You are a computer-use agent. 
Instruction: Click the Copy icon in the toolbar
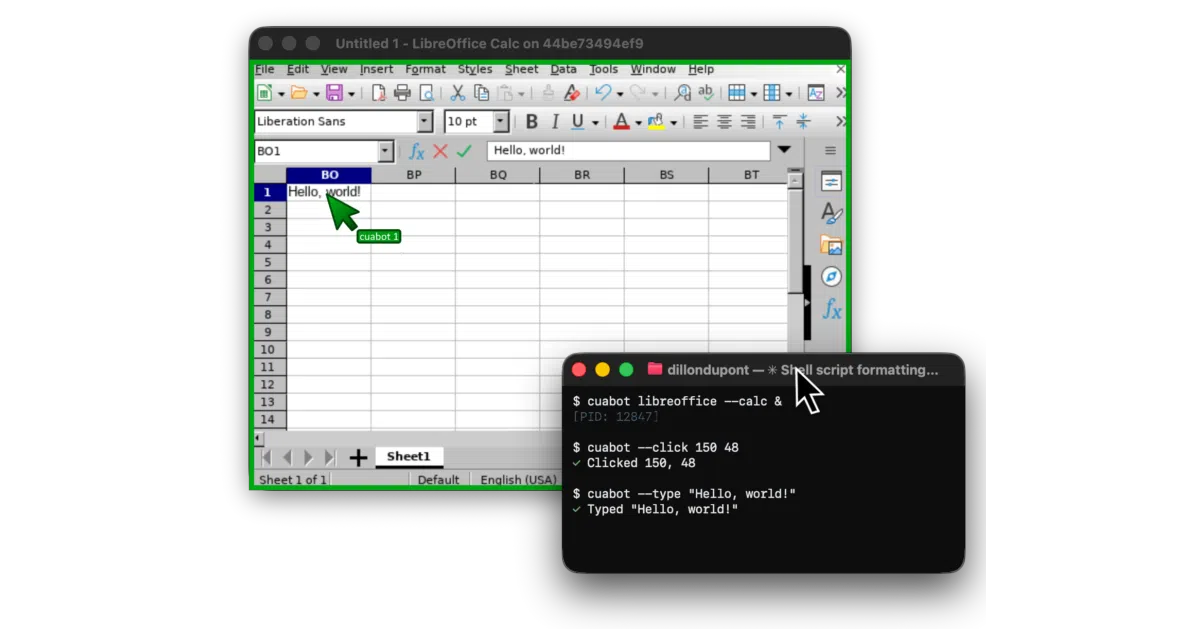(x=482, y=93)
